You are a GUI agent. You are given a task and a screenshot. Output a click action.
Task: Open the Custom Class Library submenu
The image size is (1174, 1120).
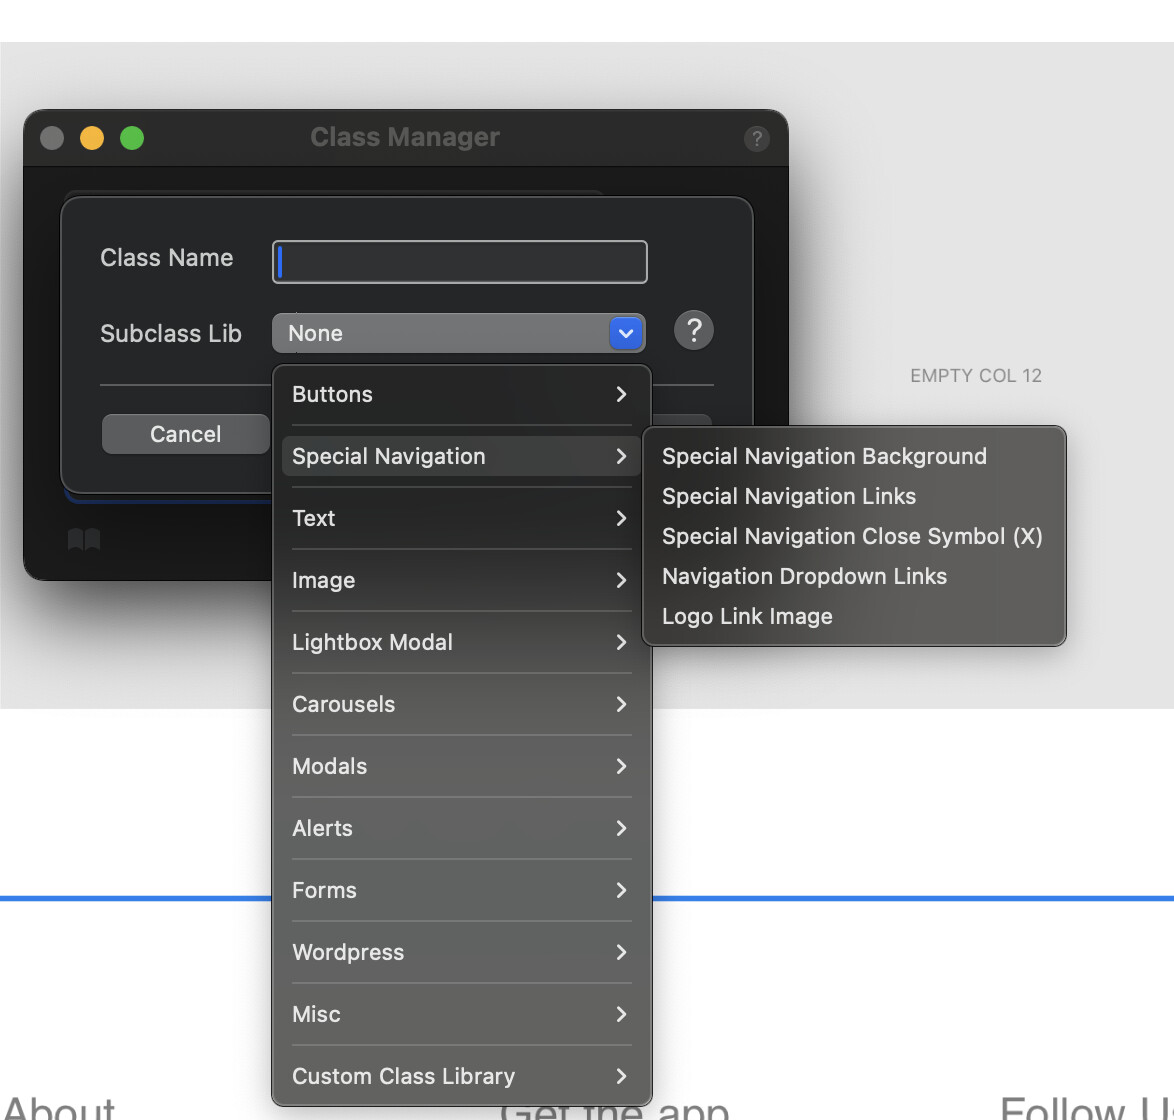pos(461,1076)
